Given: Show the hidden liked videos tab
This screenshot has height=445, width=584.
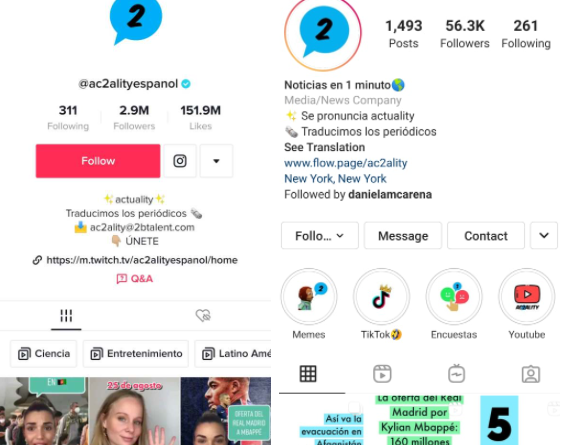Looking at the screenshot, I should pos(203,316).
